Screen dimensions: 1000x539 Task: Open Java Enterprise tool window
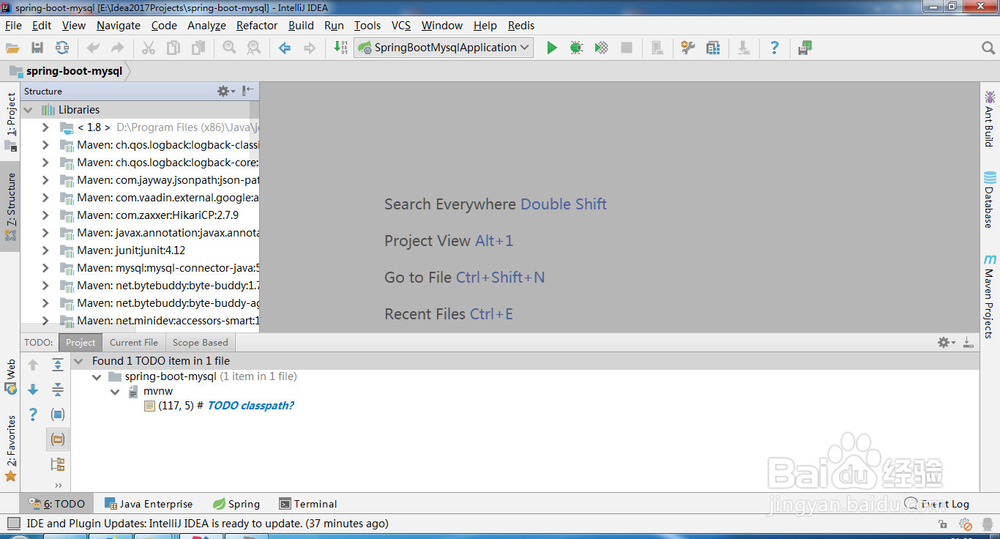click(x=149, y=504)
